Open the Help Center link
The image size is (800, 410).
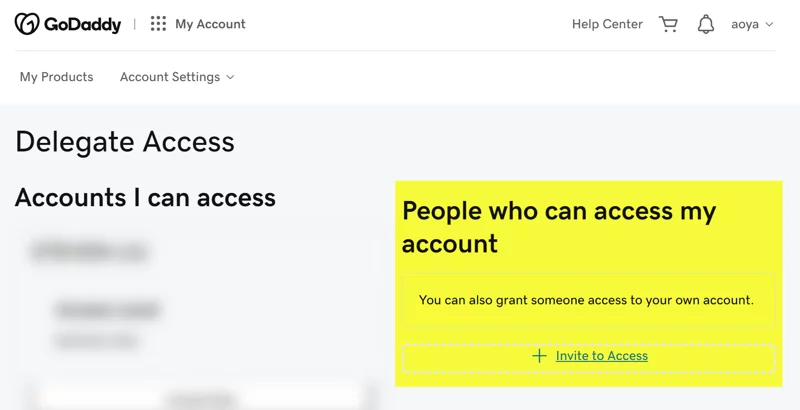tap(607, 24)
